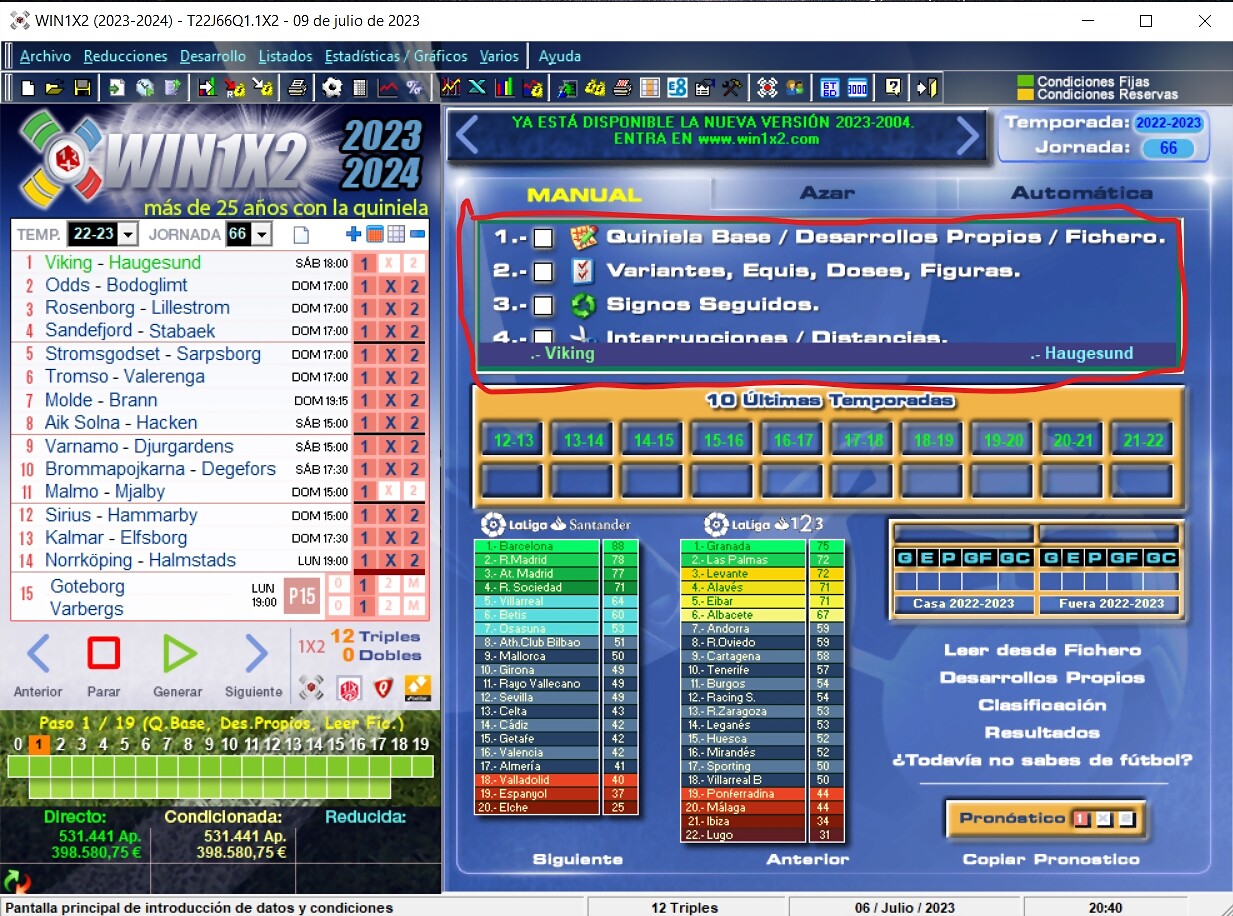Open the TEMP. 22-23 season dropdown
1233x916 pixels.
click(128, 235)
